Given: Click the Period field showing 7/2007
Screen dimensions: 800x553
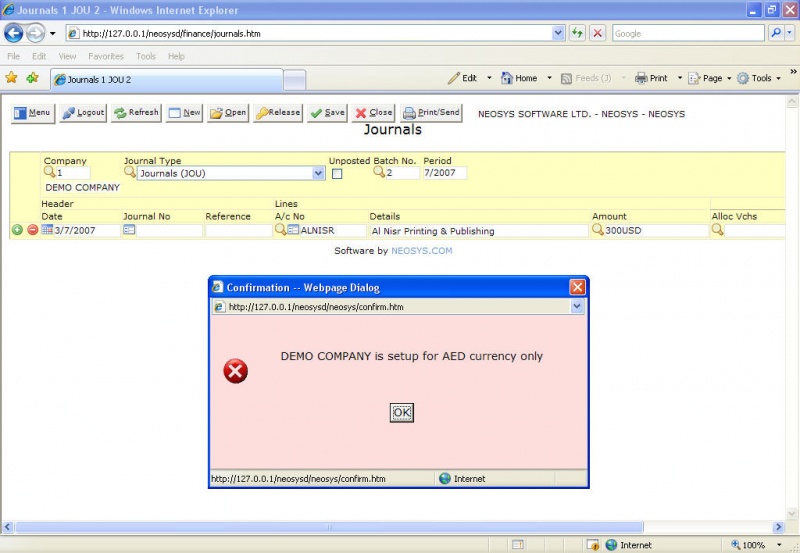Looking at the screenshot, I should click(444, 173).
